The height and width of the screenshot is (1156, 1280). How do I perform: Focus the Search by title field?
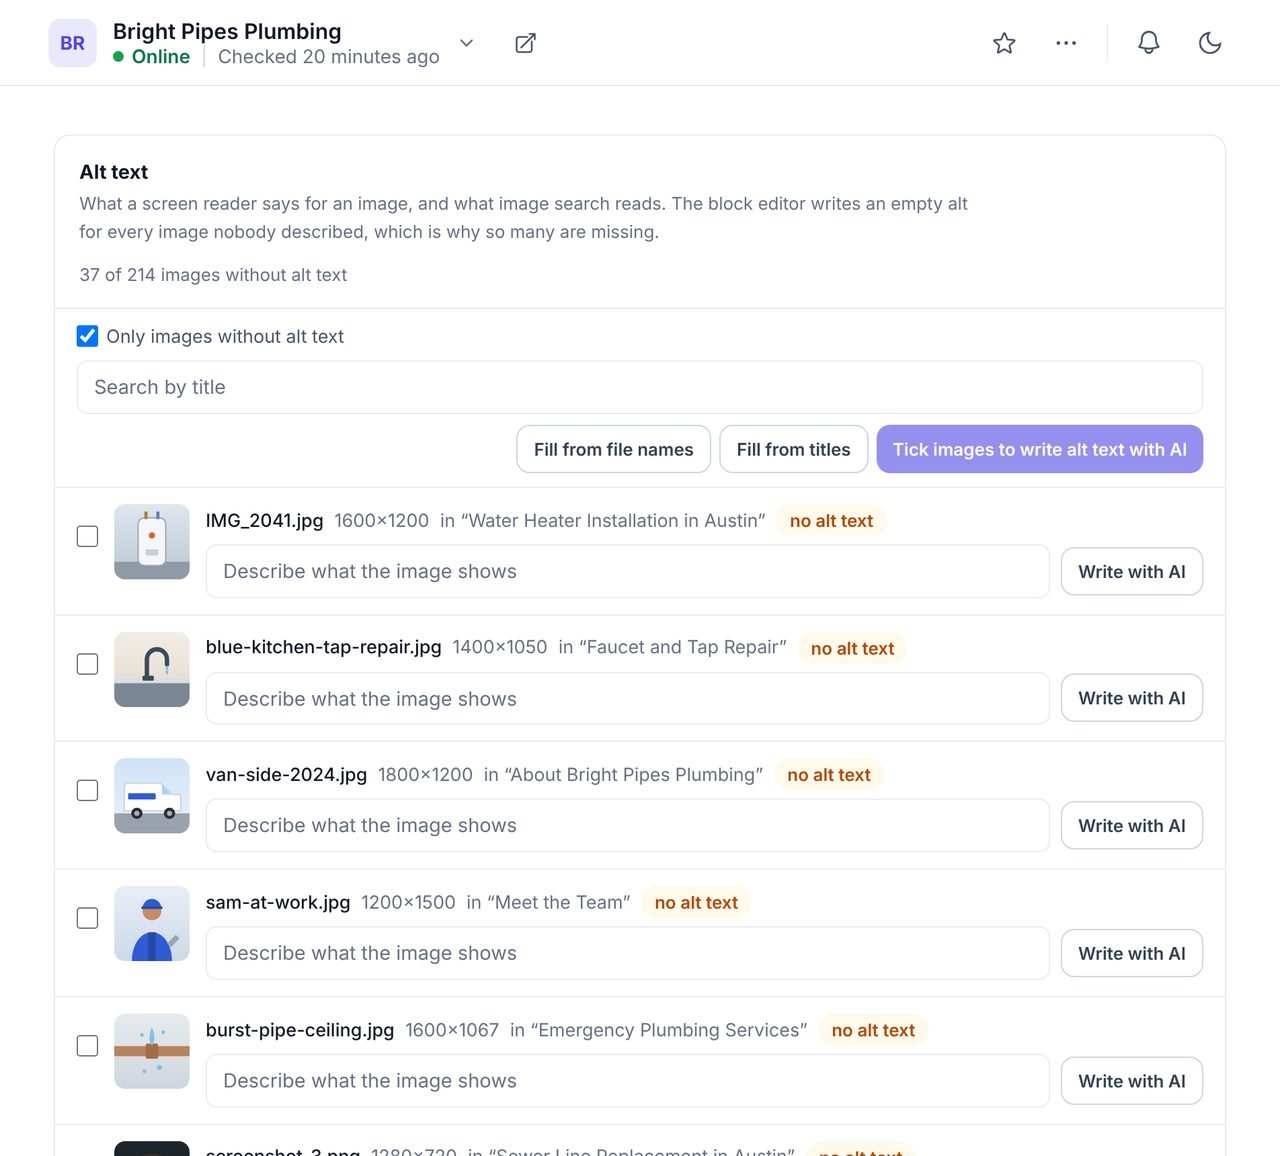coord(640,387)
